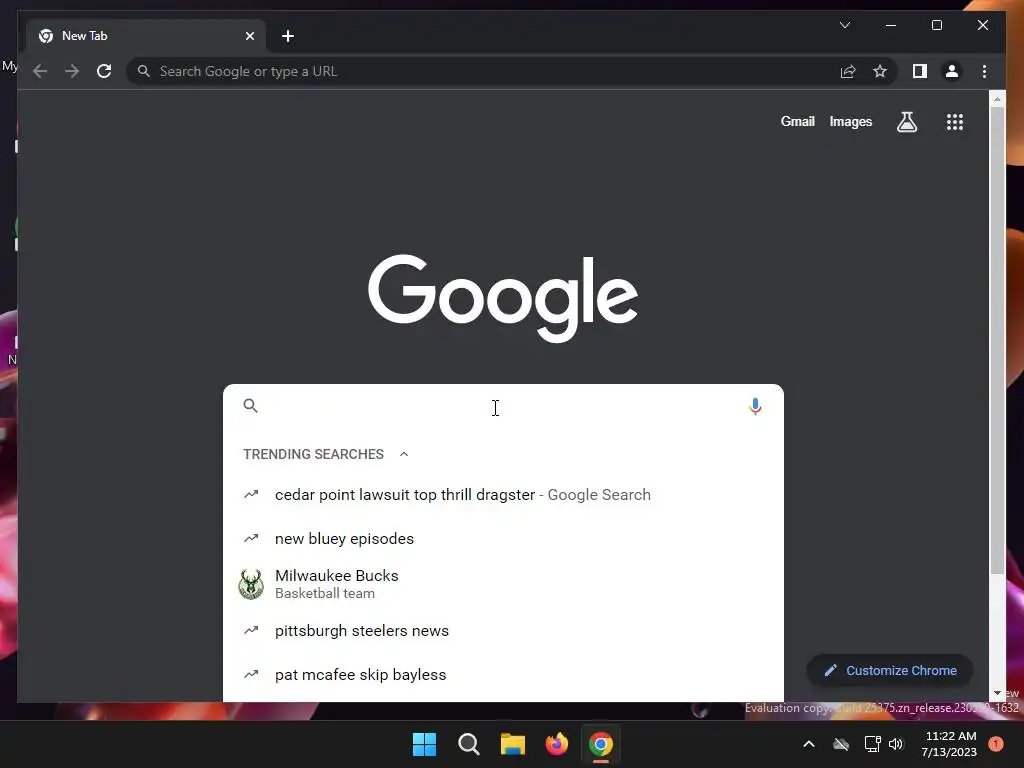Screen dimensions: 1024x768
Task: Launch Firefox from the taskbar
Action: tap(556, 744)
